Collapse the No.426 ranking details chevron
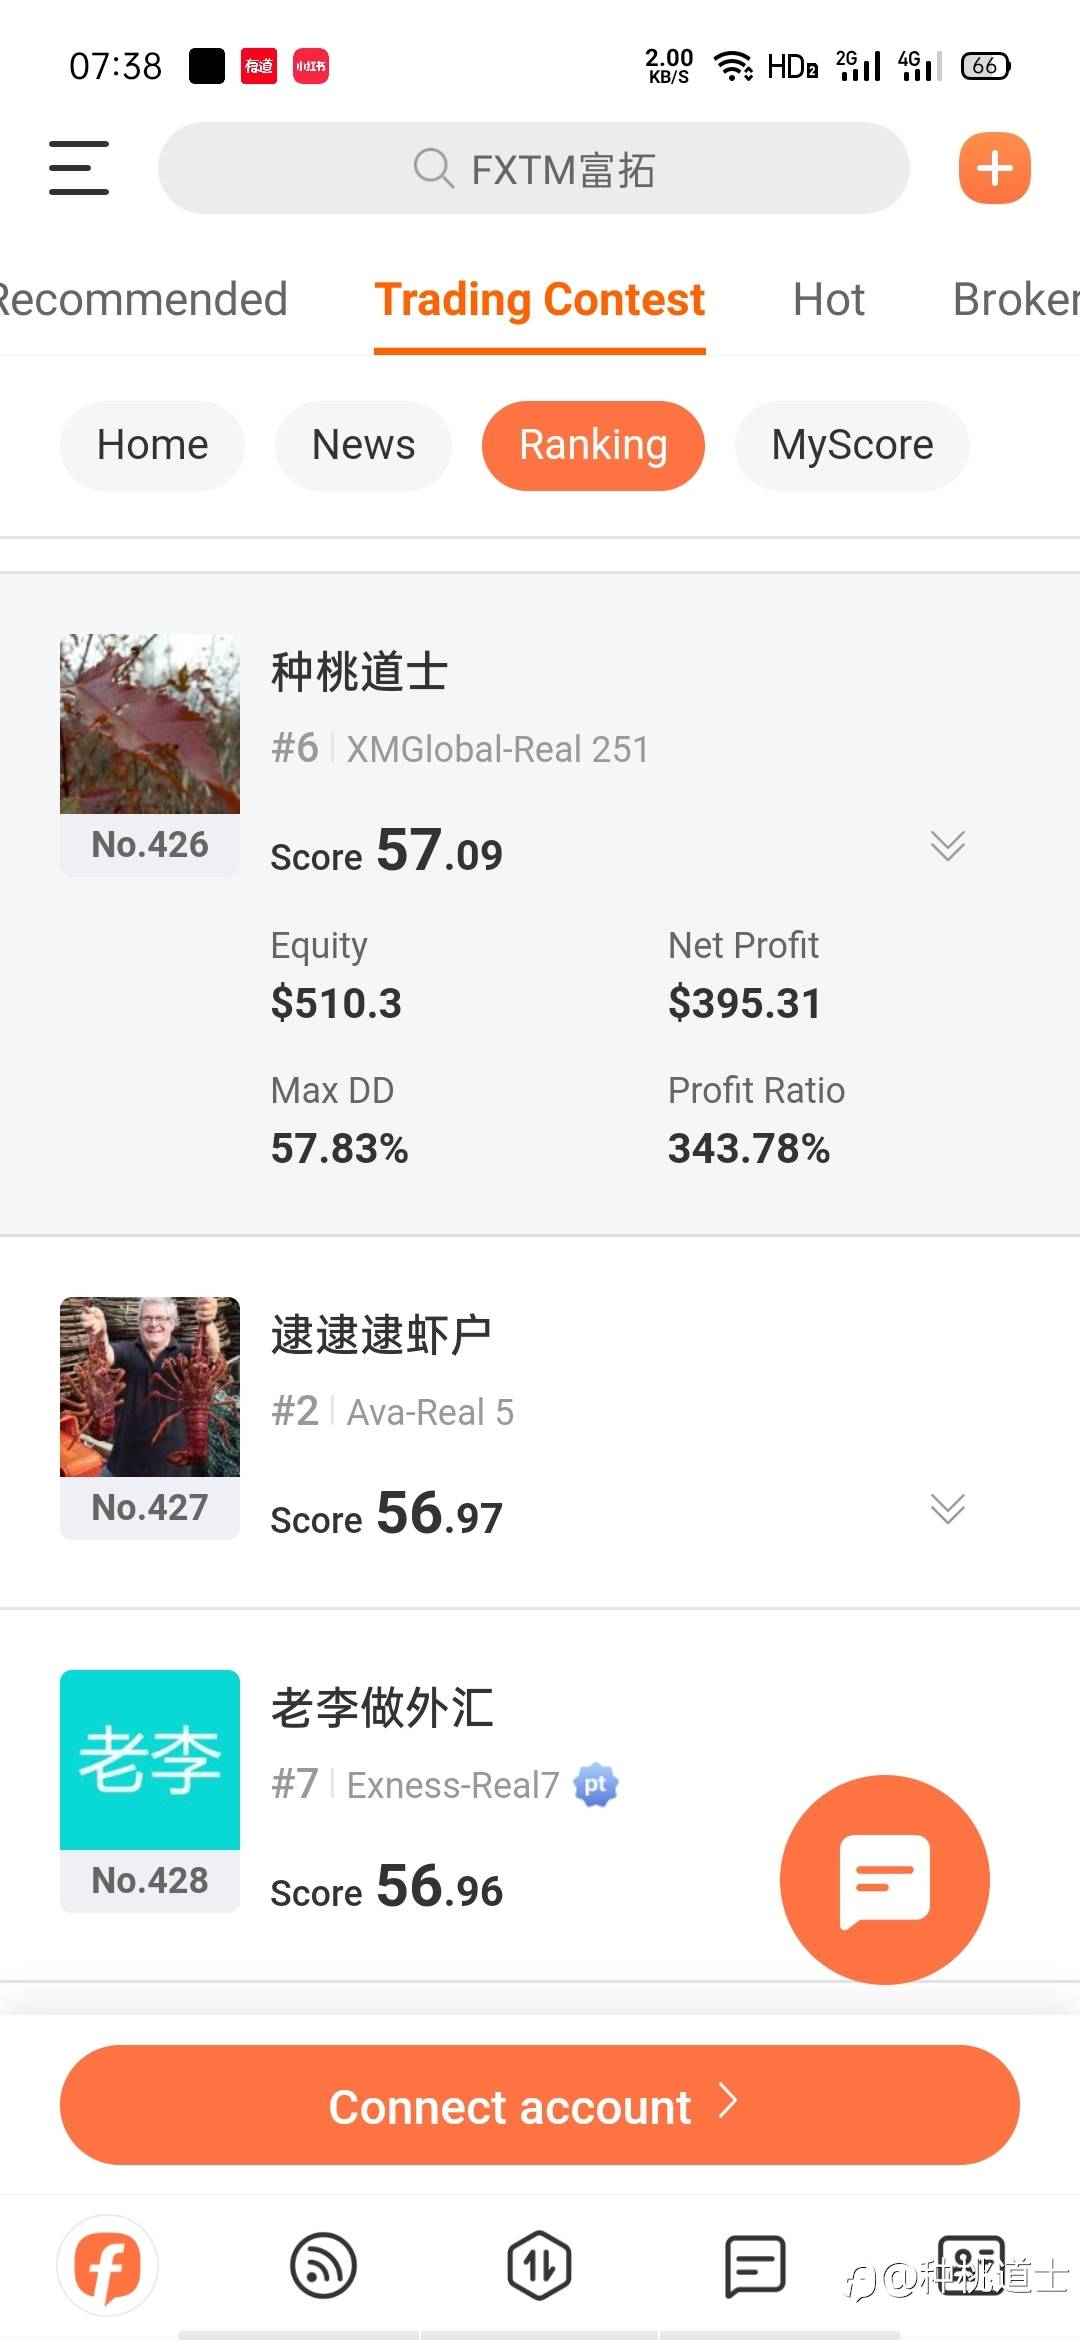The height and width of the screenshot is (2340, 1080). coord(947,845)
